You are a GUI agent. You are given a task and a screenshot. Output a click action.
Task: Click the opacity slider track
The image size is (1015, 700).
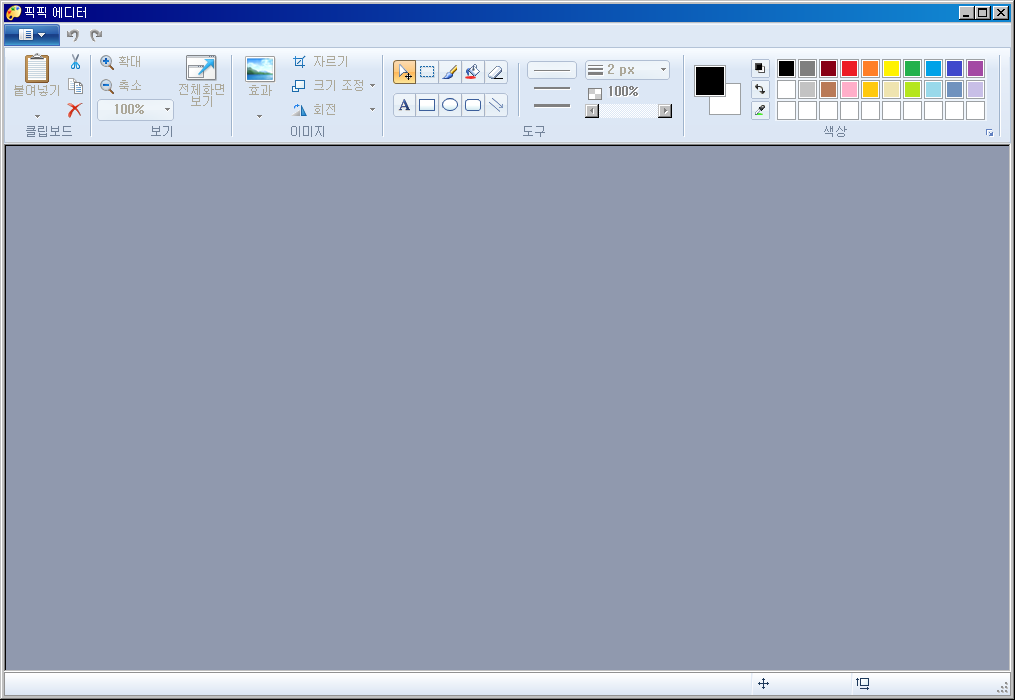pos(629,111)
